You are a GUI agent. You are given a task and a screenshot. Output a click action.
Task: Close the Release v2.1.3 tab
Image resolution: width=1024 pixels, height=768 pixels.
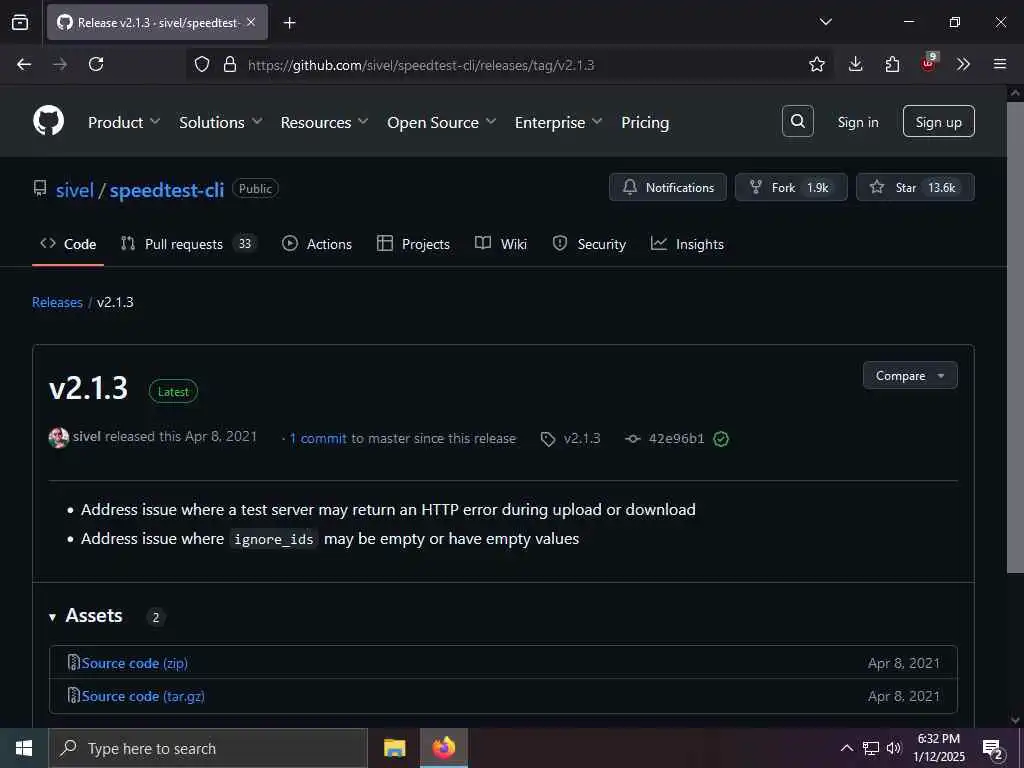pos(251,22)
